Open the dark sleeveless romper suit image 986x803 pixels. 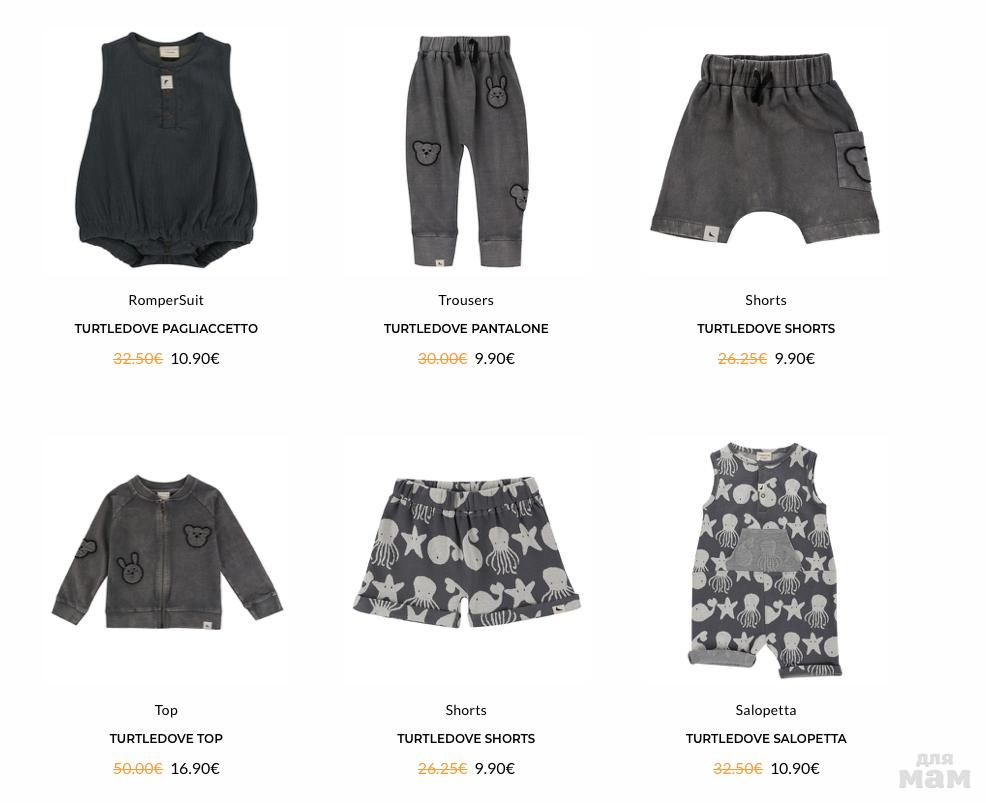point(166,150)
